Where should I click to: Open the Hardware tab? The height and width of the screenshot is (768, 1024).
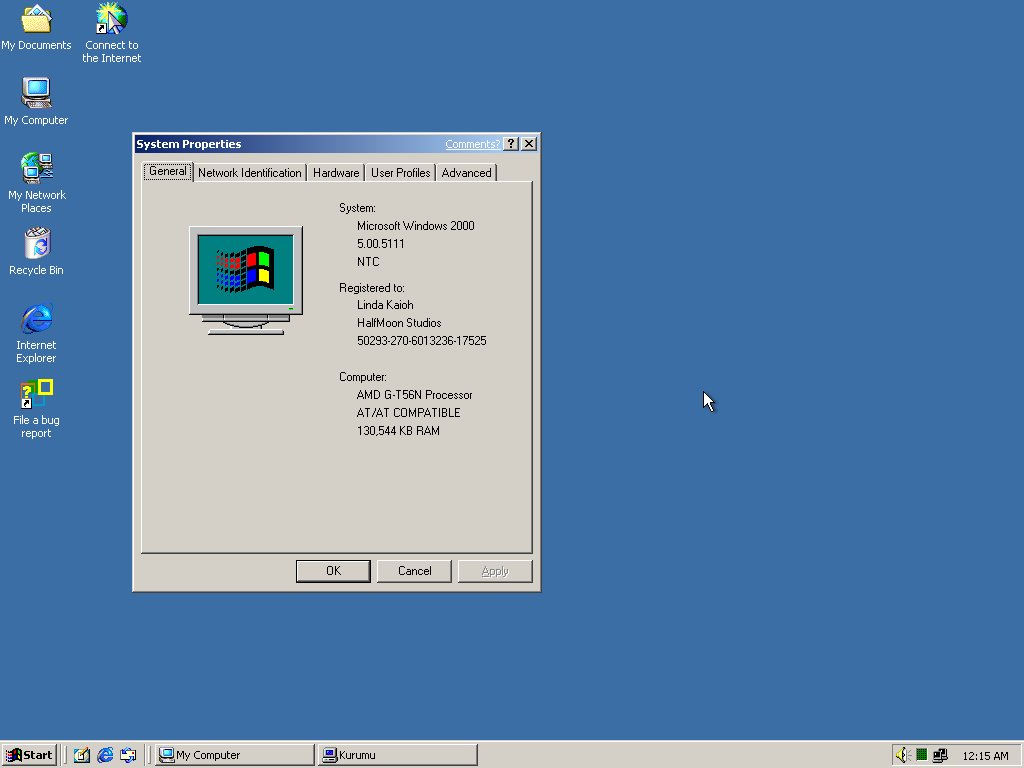click(336, 172)
